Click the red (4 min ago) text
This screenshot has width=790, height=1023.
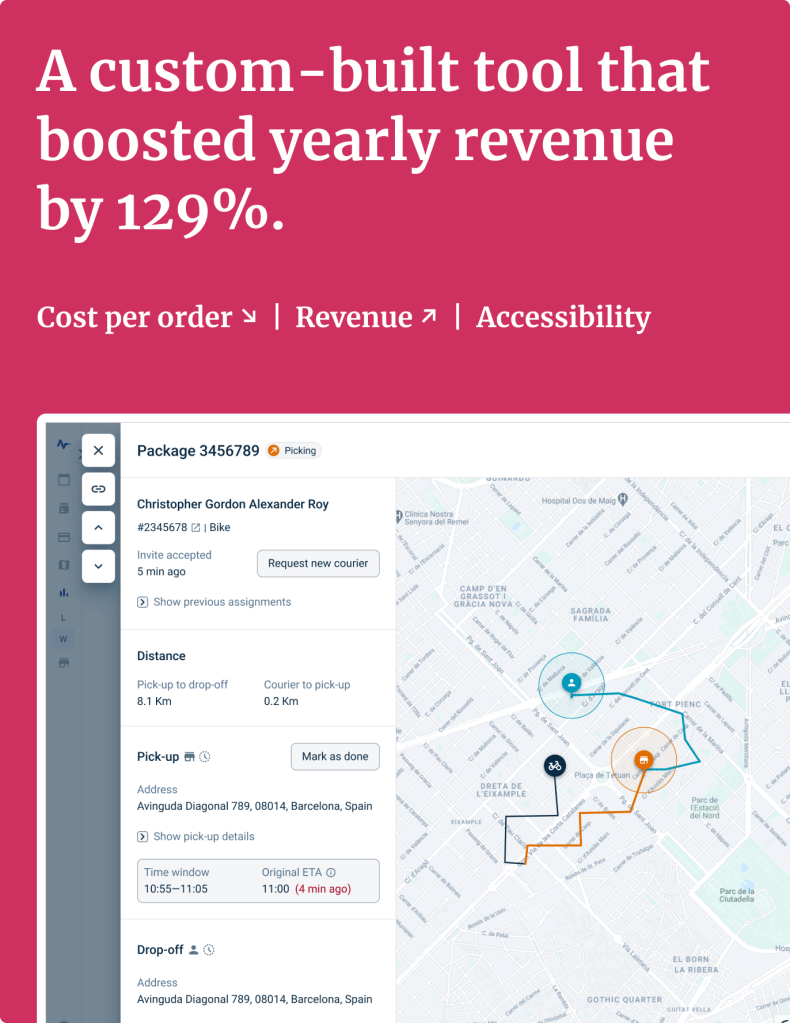(323, 889)
